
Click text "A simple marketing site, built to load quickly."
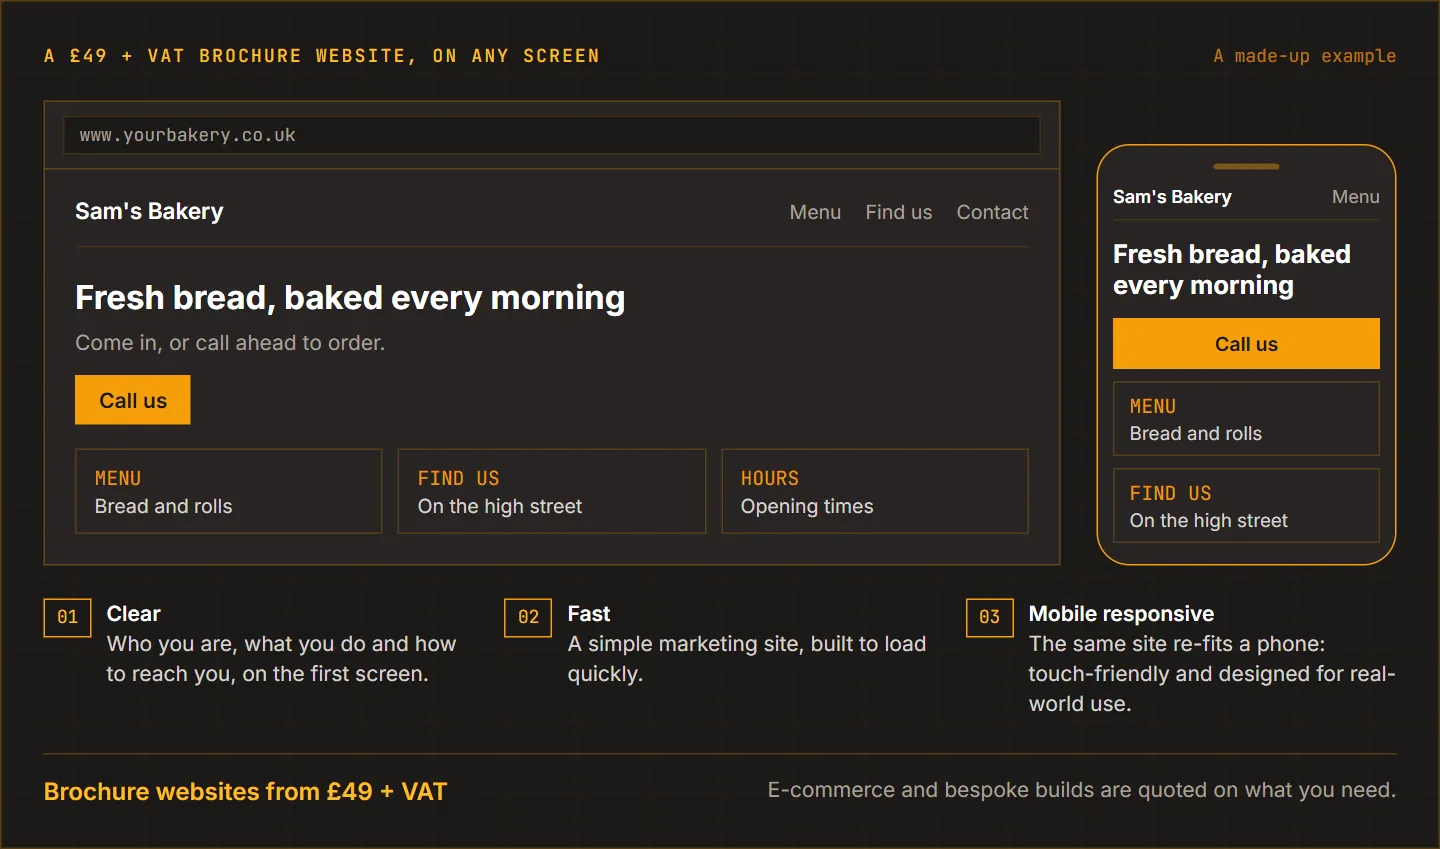click(x=747, y=659)
